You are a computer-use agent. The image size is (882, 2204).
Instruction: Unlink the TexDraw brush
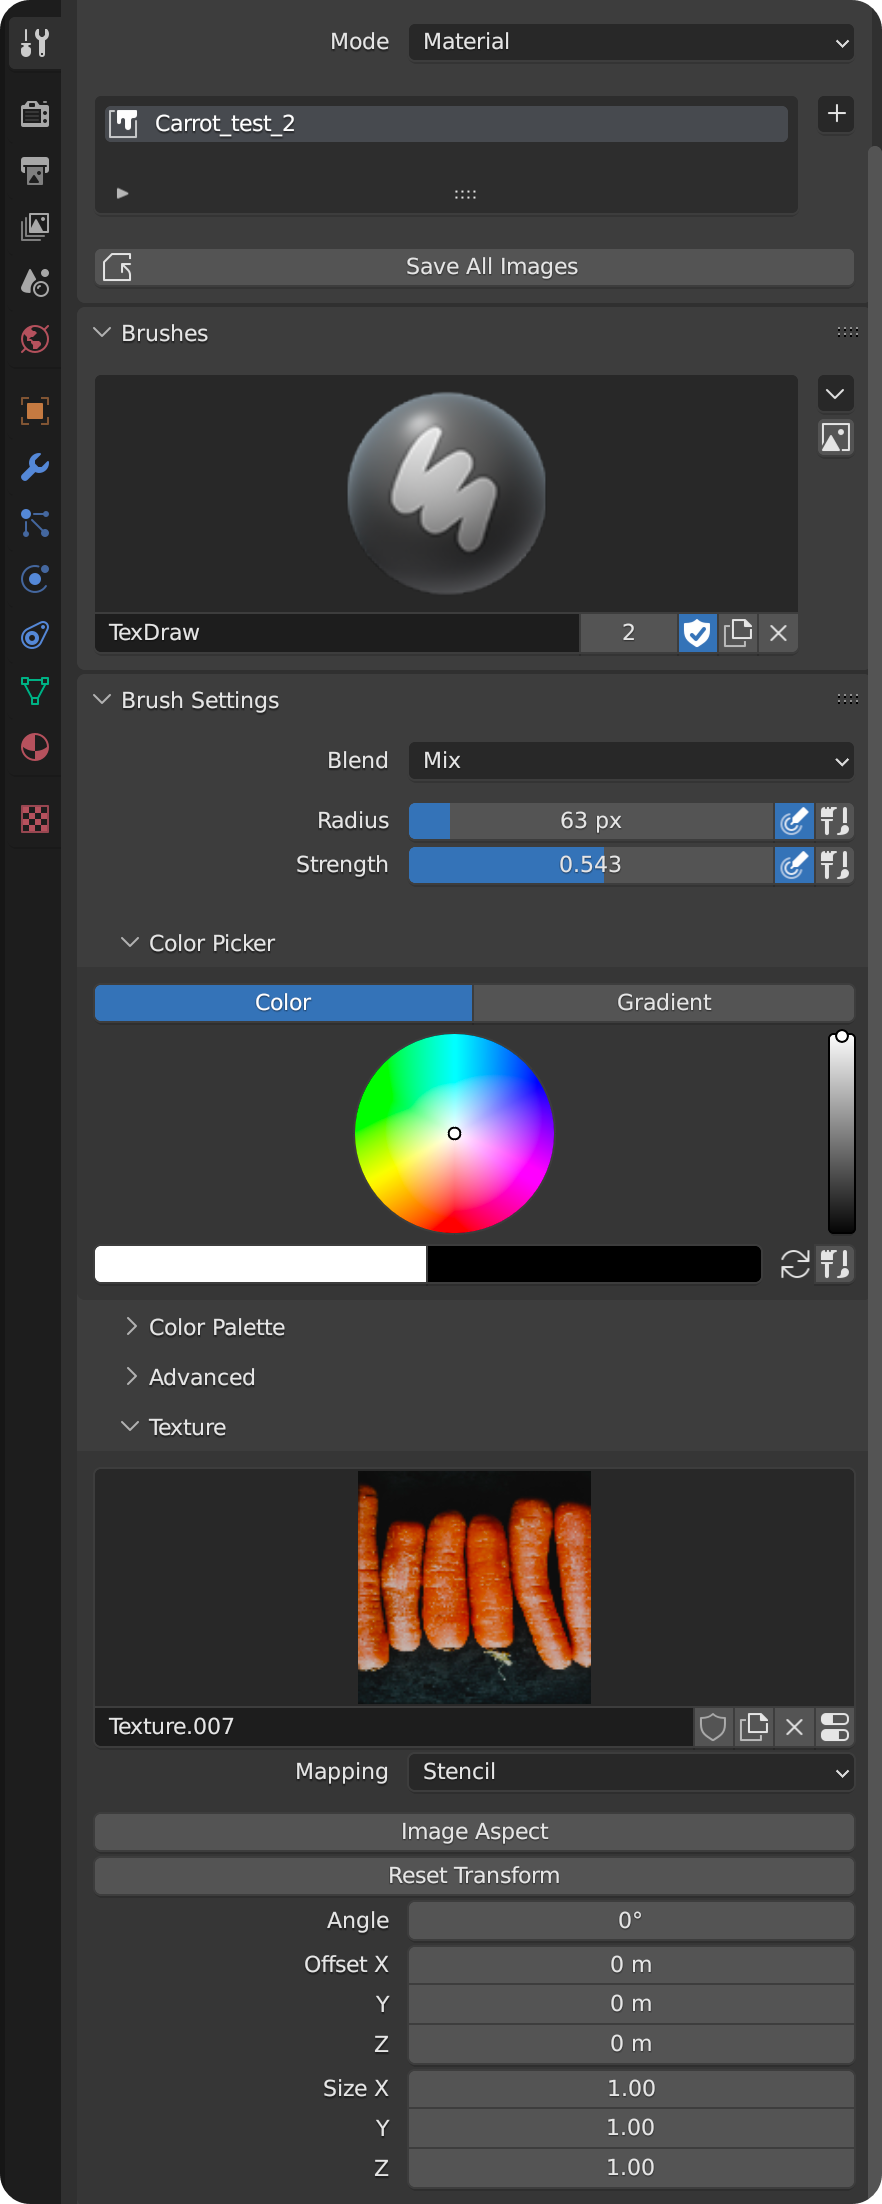point(779,633)
